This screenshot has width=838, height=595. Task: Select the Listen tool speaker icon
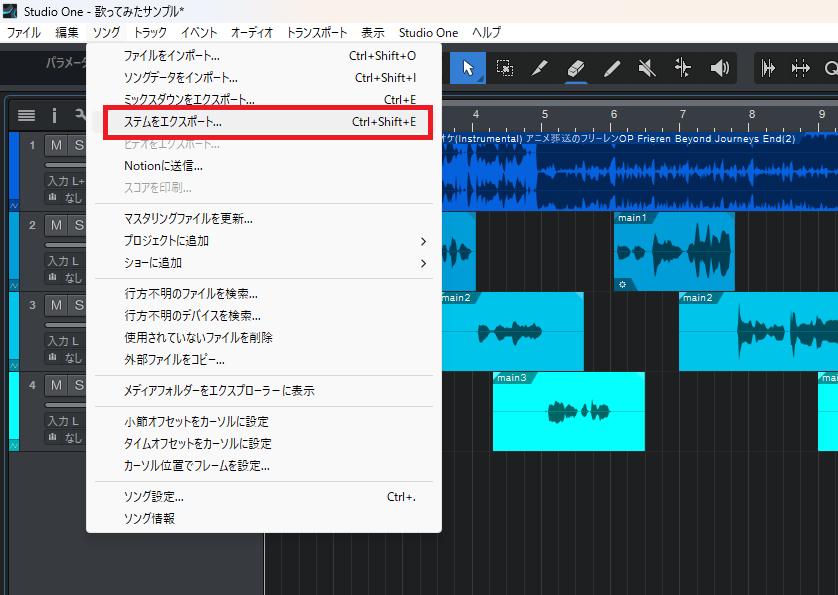coord(718,68)
